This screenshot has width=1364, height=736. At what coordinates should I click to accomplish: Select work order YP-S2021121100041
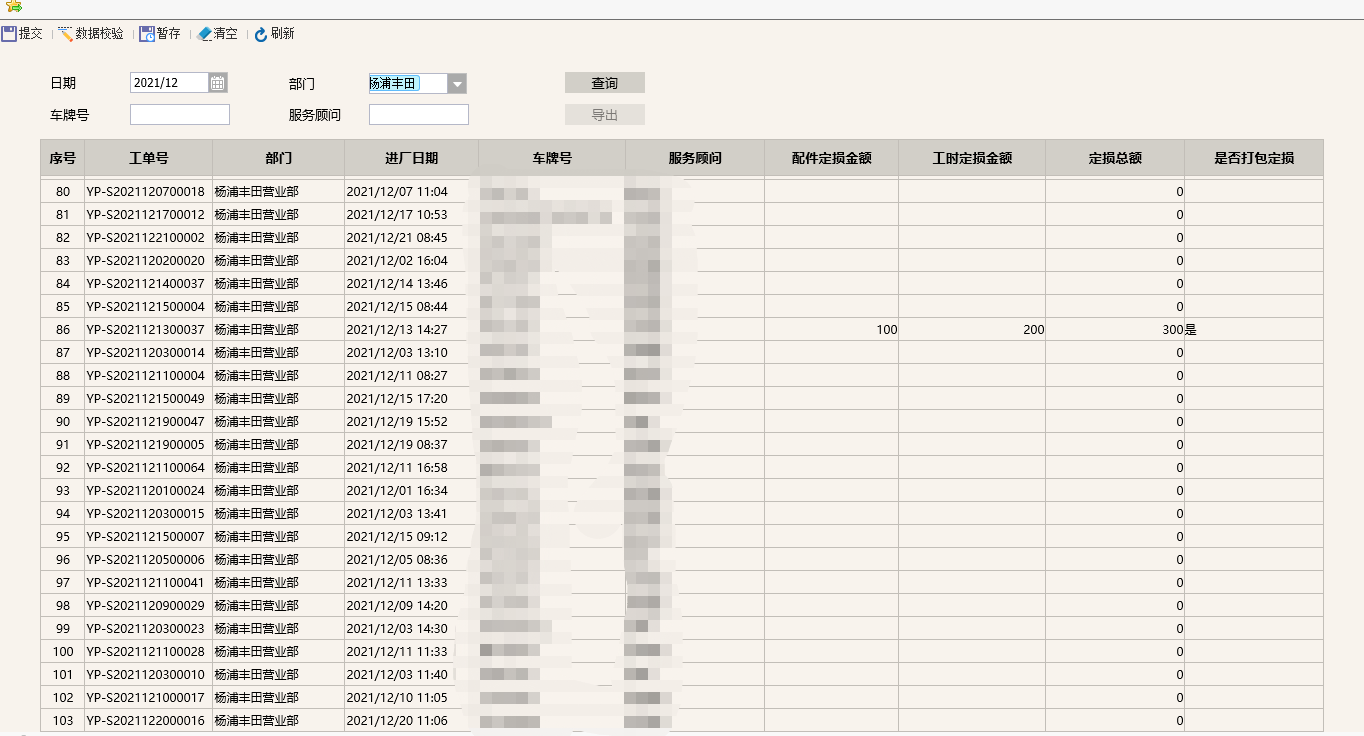145,583
